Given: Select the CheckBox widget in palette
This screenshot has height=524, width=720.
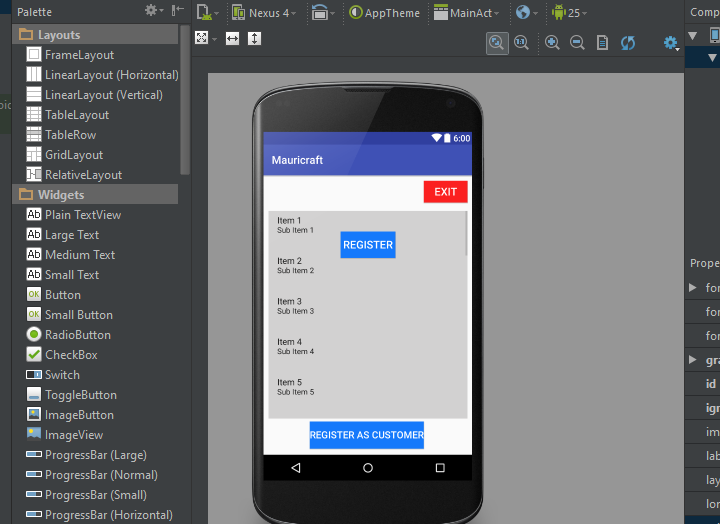Looking at the screenshot, I should (x=71, y=355).
